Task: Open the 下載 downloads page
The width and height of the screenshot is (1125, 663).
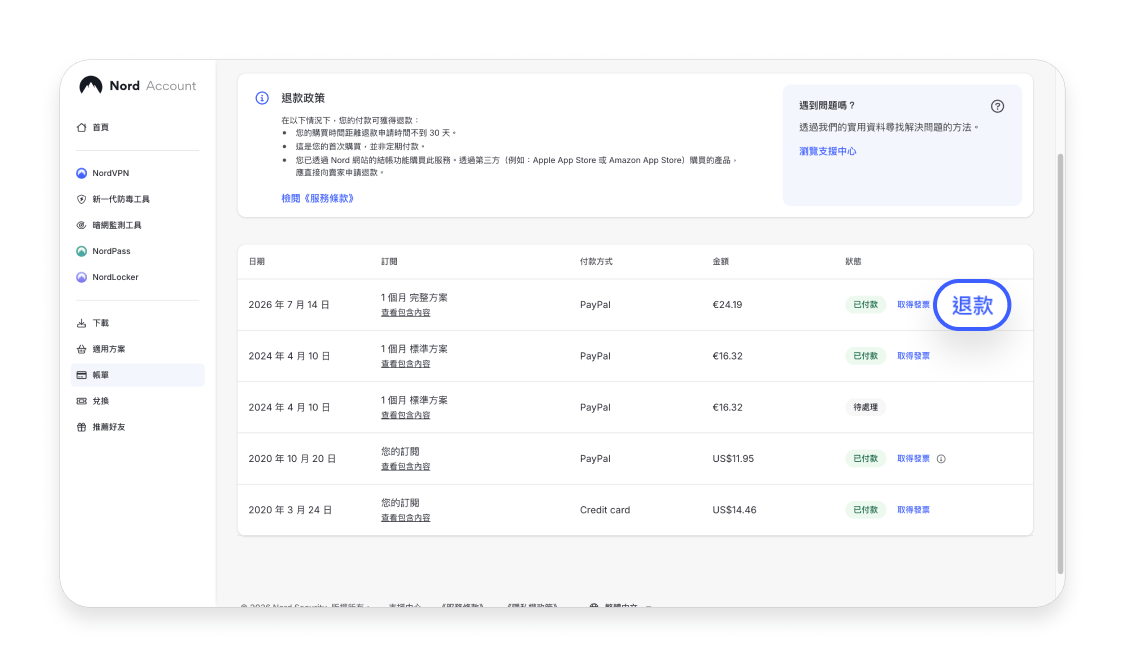Action: click(x=93, y=323)
